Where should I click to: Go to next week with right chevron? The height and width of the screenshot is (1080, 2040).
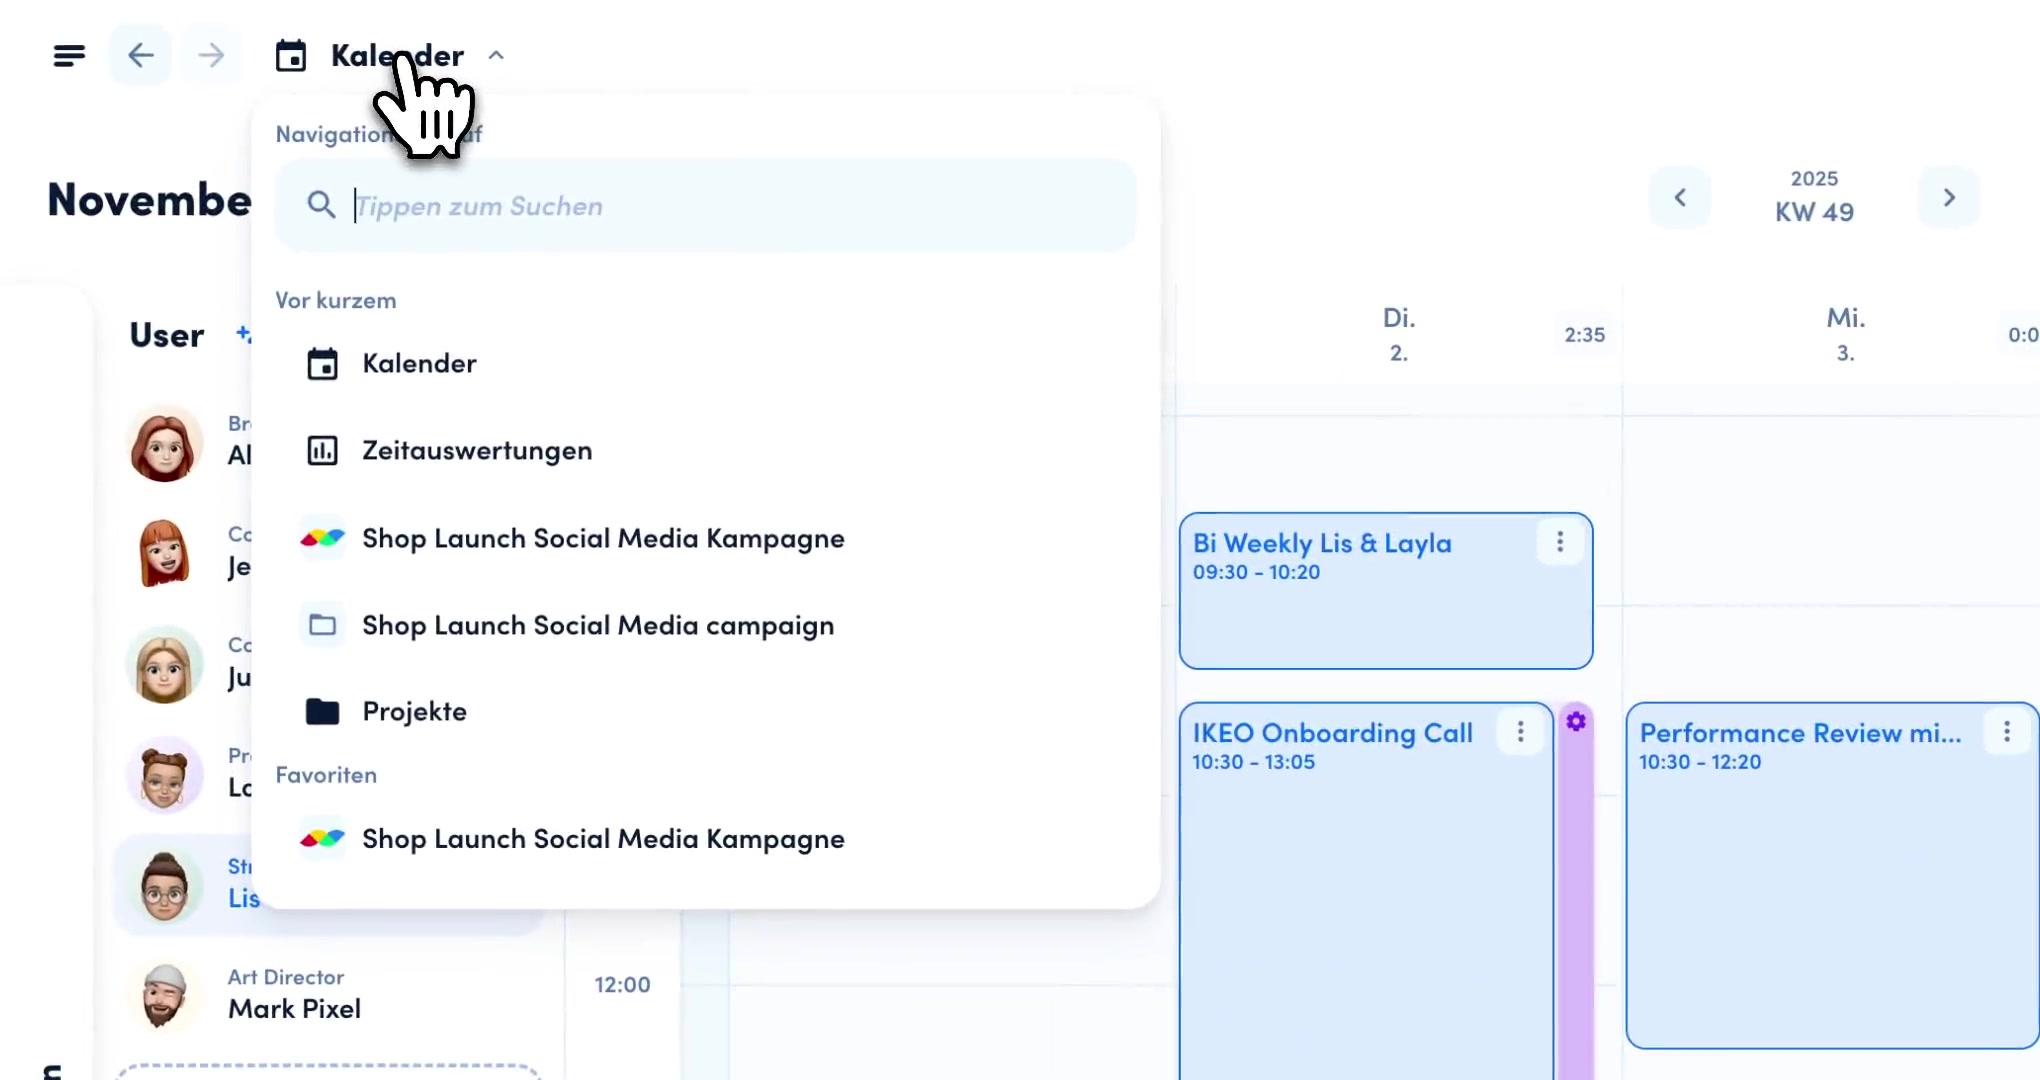[x=1949, y=198]
